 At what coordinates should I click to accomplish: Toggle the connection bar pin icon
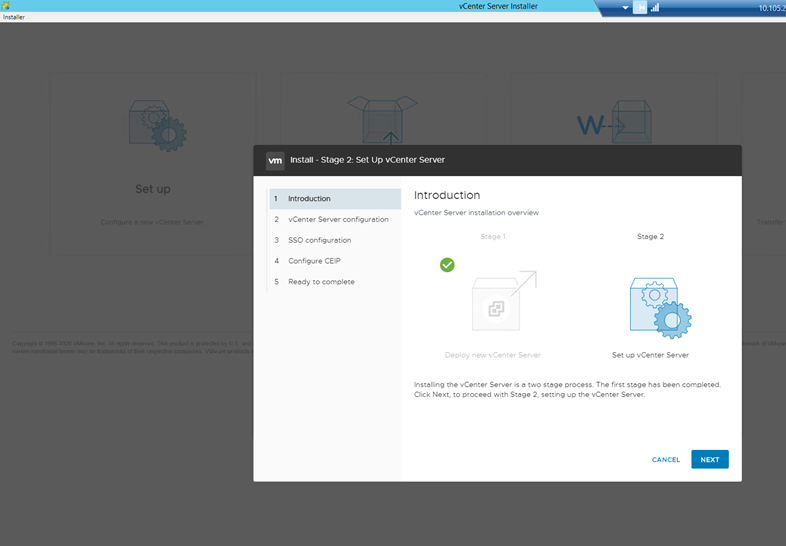[x=640, y=8]
